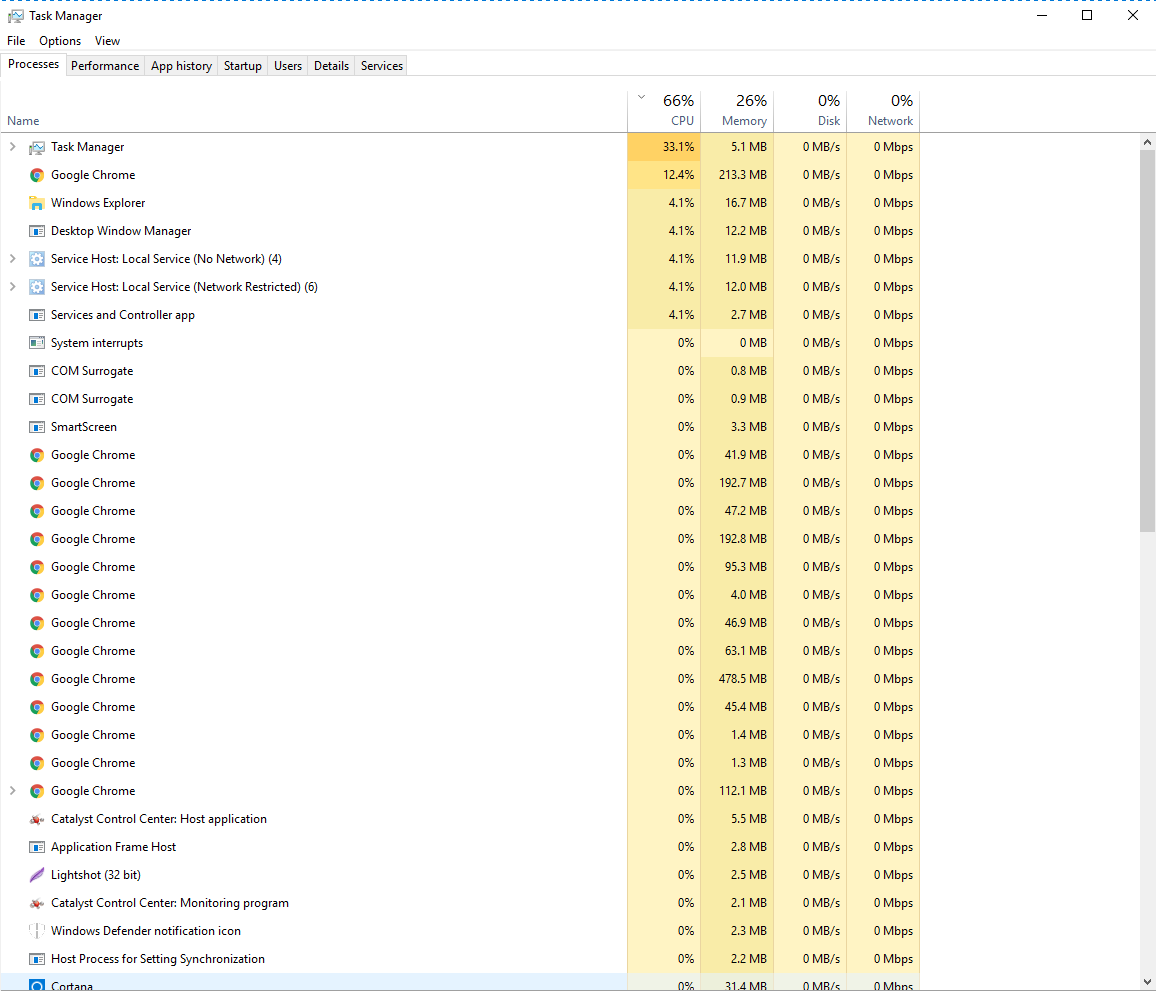Screen dimensions: 1156x992
Task: Select the Windows Explorer folder icon
Action: point(36,203)
